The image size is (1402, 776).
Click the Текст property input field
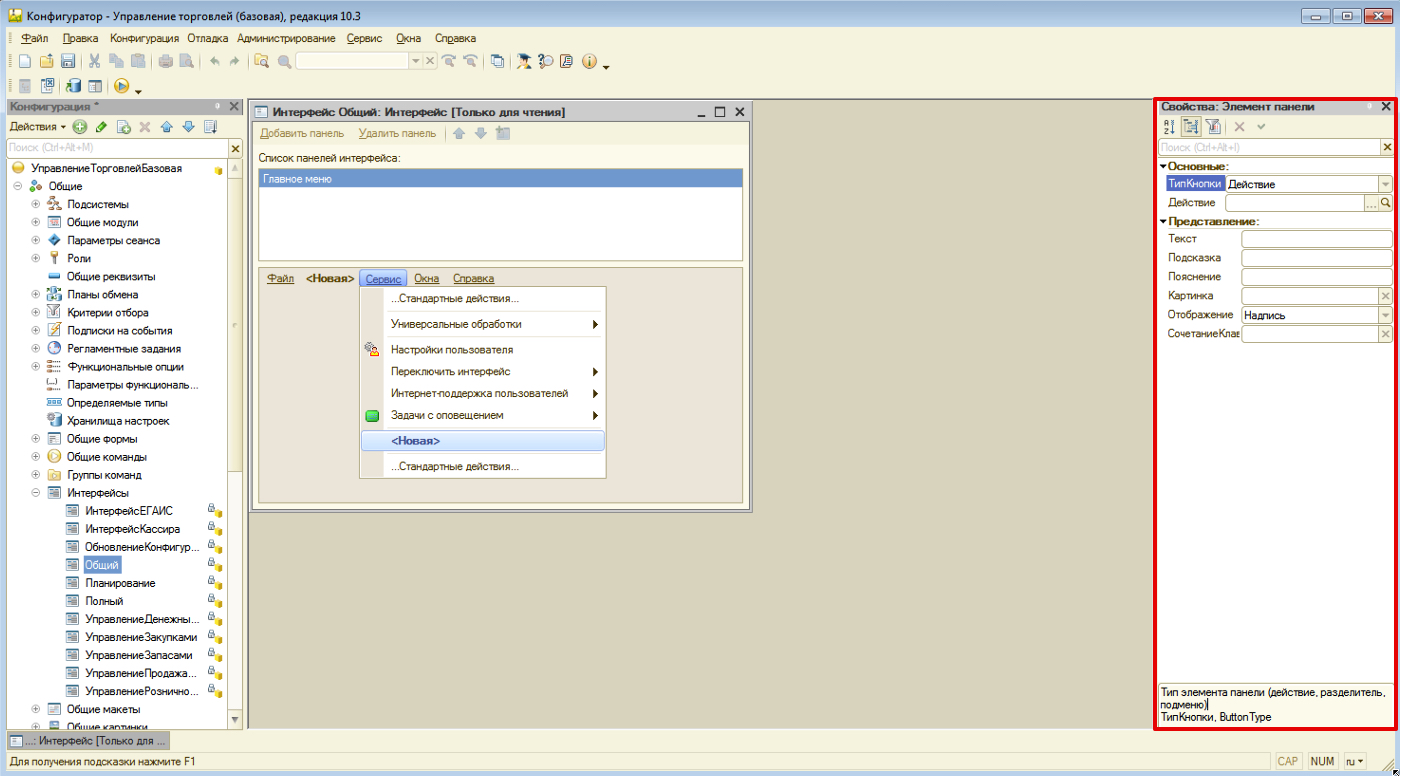pyautogui.click(x=1316, y=239)
